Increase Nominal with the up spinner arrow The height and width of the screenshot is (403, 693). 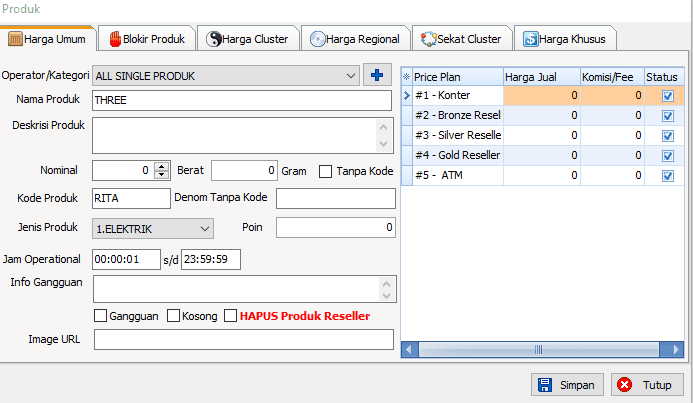click(x=162, y=166)
